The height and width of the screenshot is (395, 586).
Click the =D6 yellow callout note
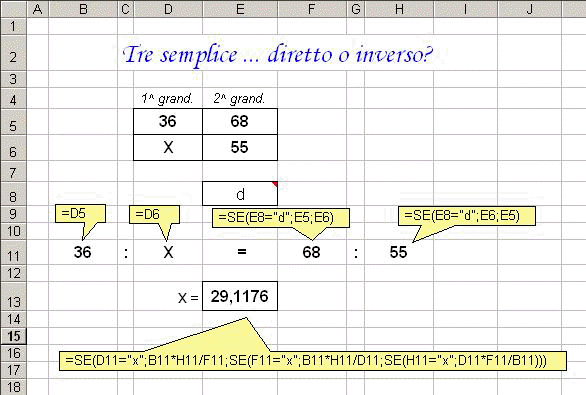tap(154, 215)
